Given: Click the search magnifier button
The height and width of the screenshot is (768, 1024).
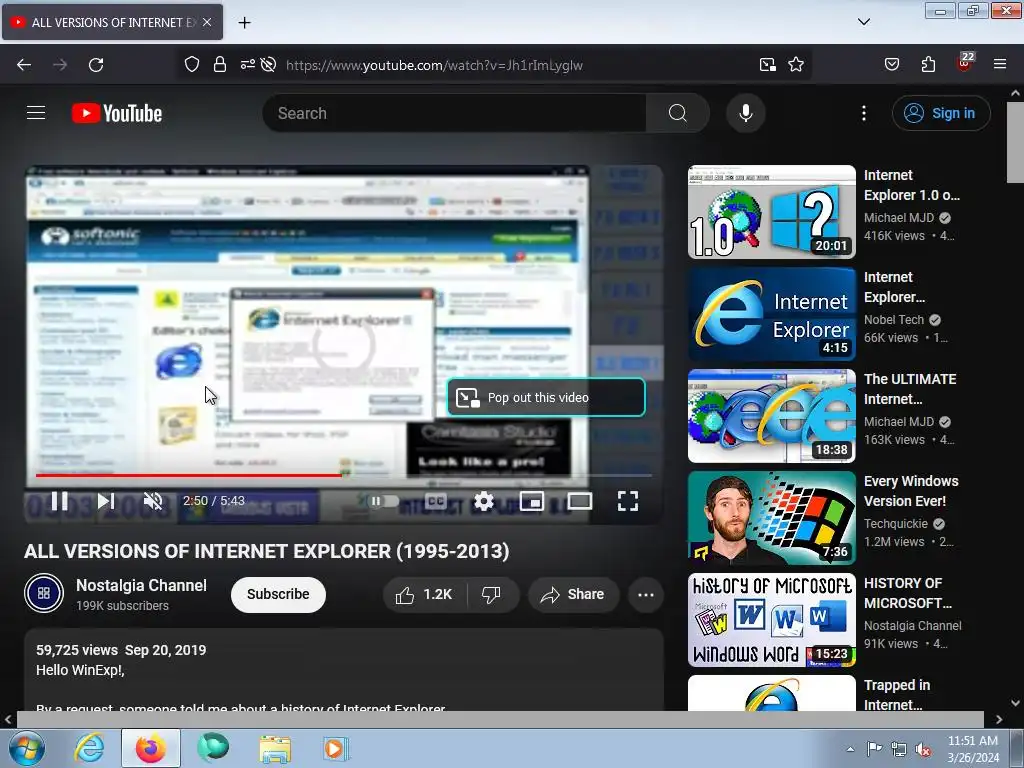Looking at the screenshot, I should (677, 113).
